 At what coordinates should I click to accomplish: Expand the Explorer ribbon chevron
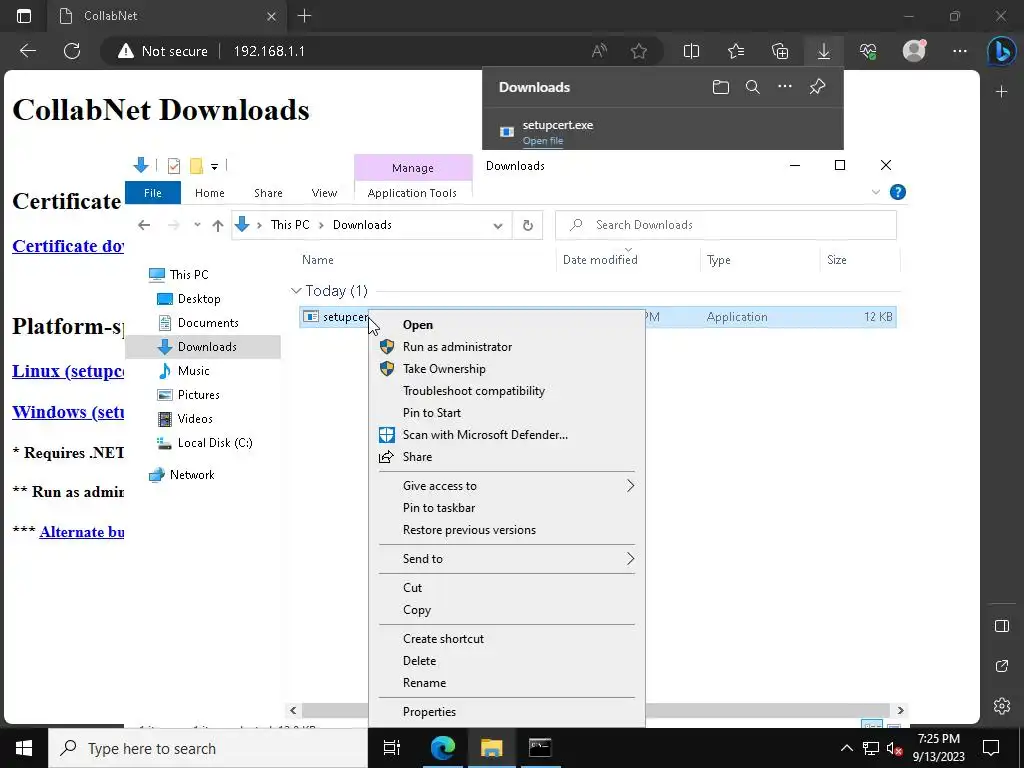pos(876,192)
